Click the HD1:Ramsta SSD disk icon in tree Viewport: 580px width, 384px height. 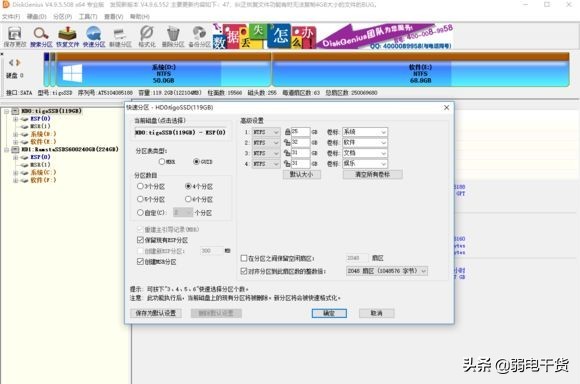15,149
